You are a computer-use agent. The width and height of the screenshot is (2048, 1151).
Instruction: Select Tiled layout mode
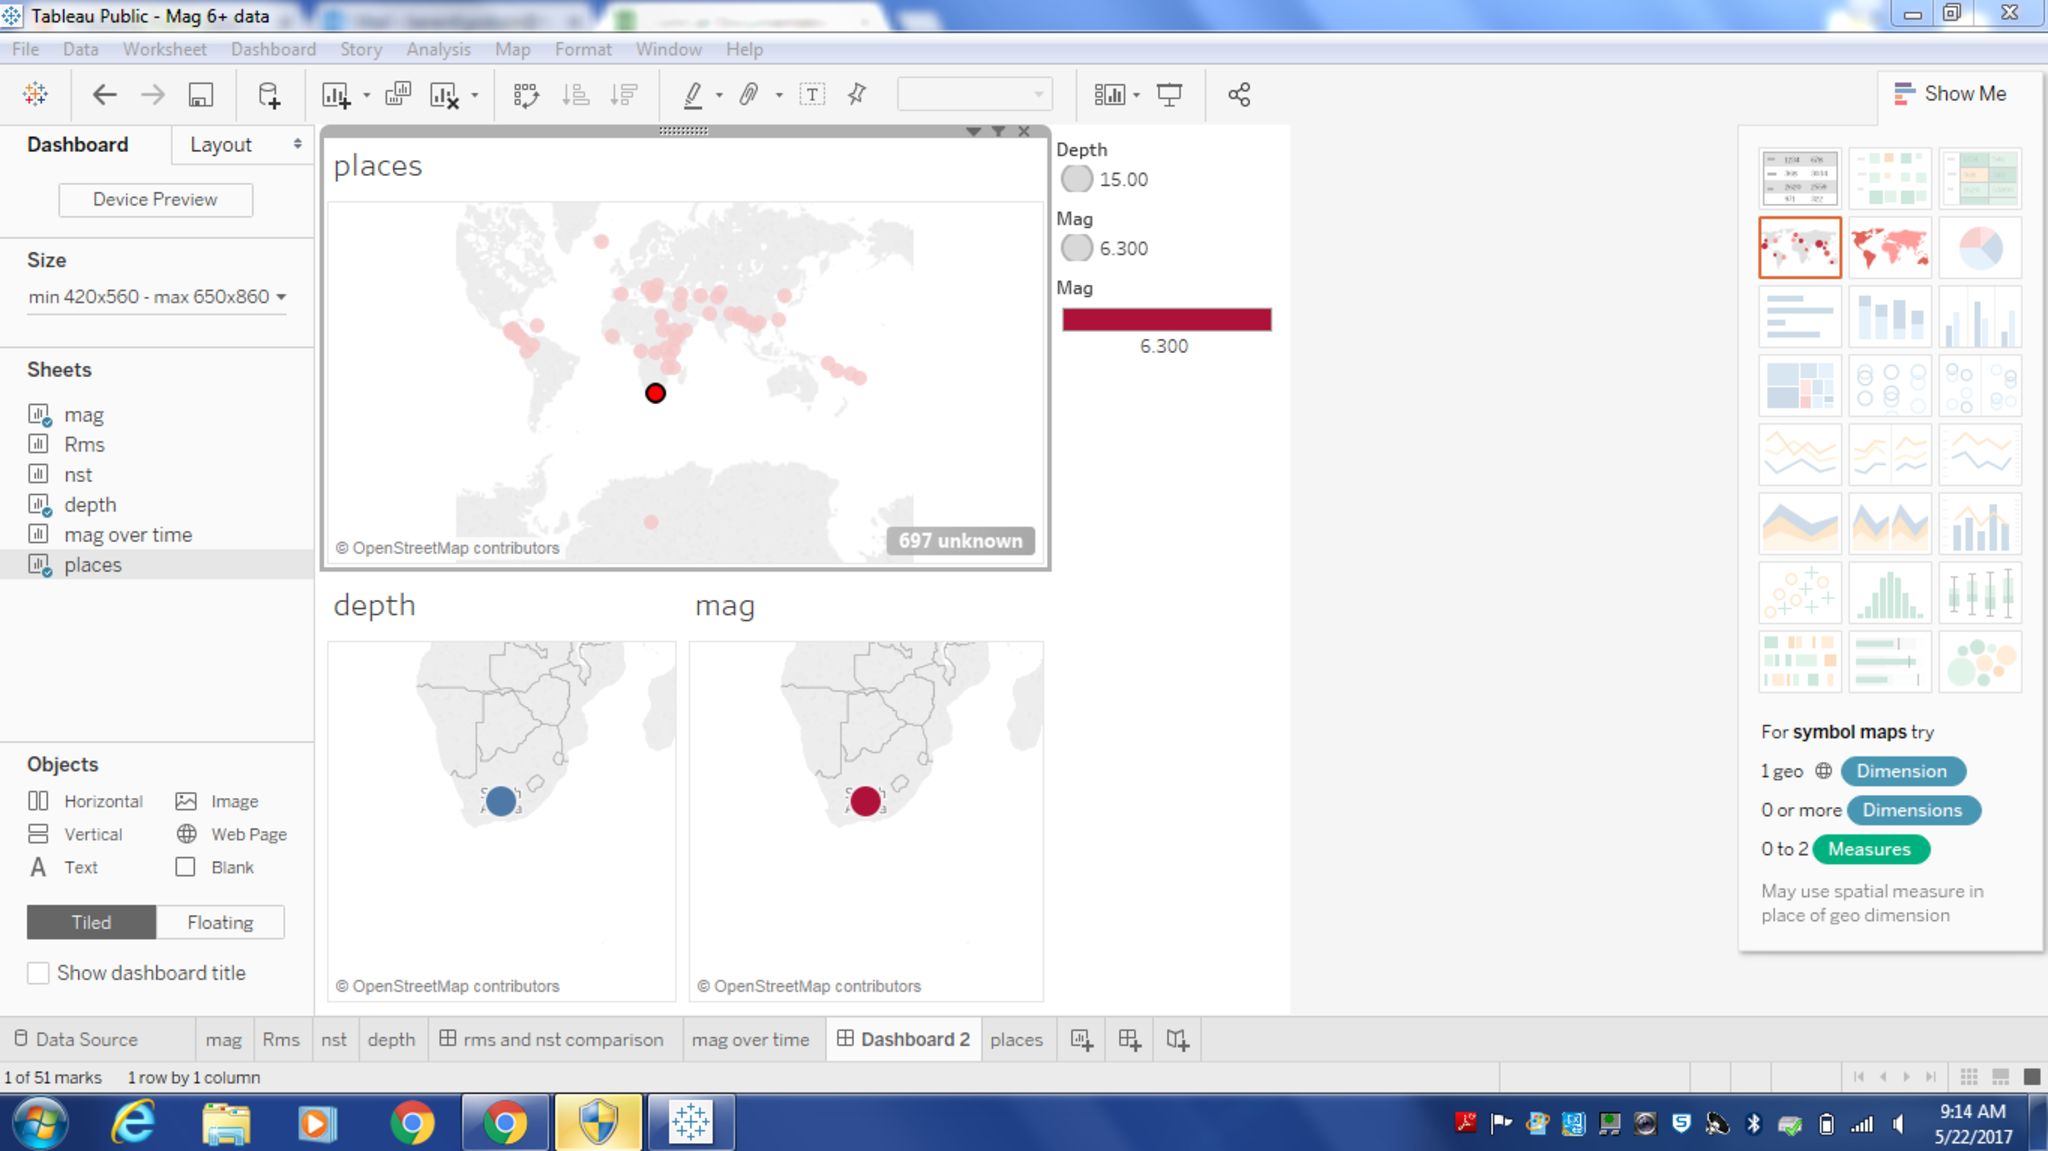[x=91, y=922]
